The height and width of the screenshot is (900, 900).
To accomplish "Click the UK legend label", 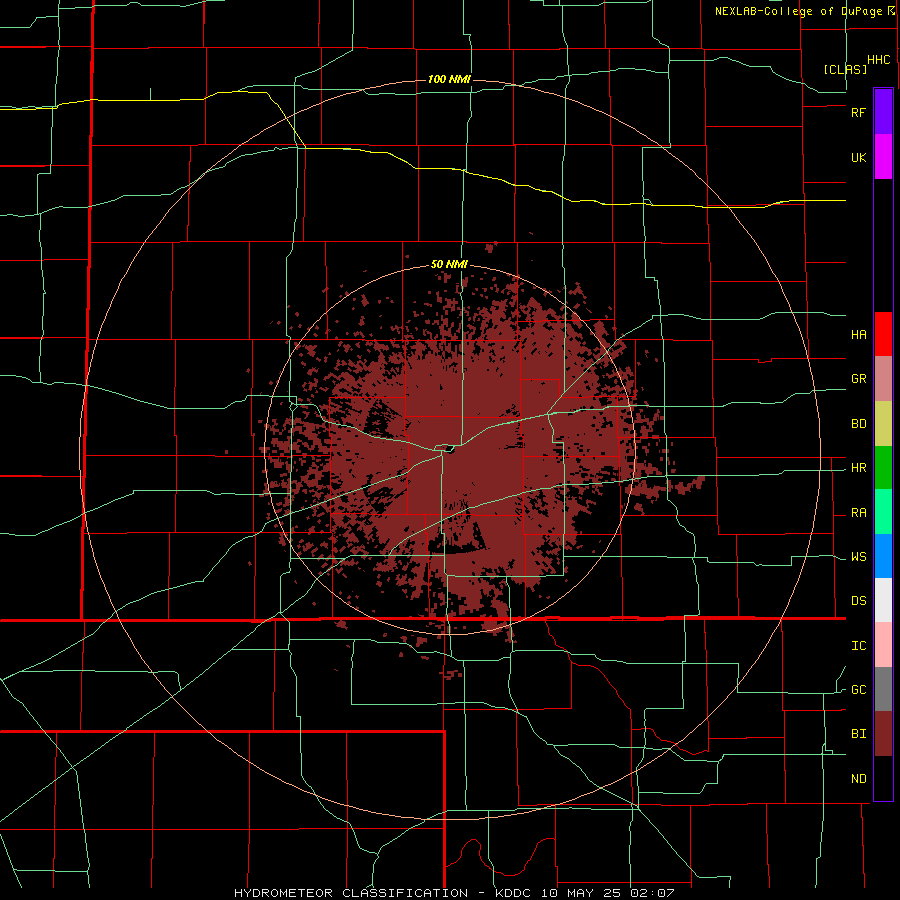I will [859, 157].
